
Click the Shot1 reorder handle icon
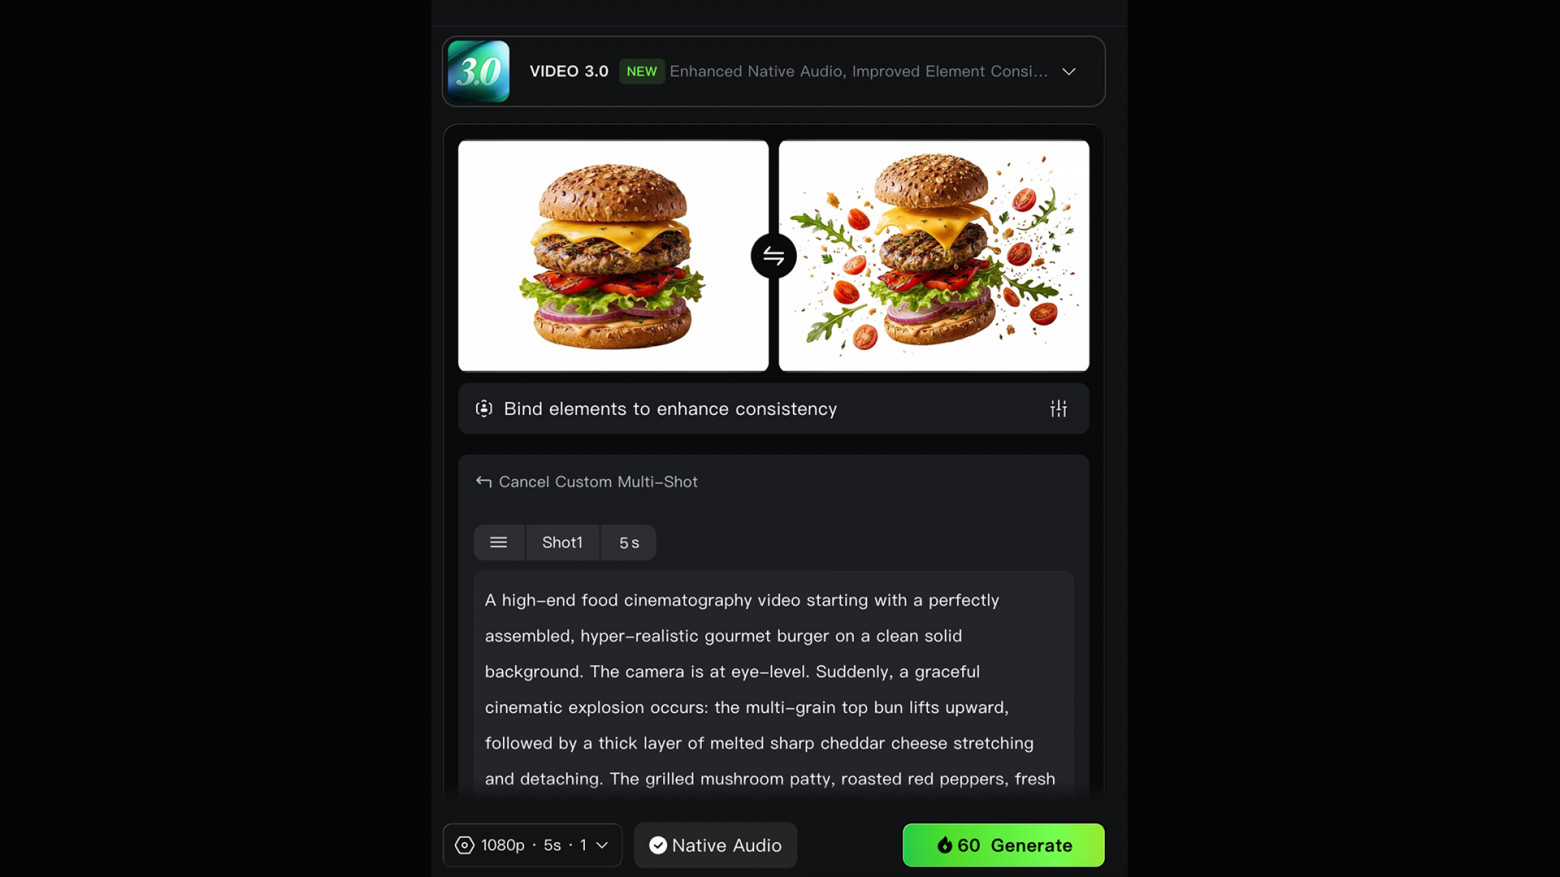499,543
